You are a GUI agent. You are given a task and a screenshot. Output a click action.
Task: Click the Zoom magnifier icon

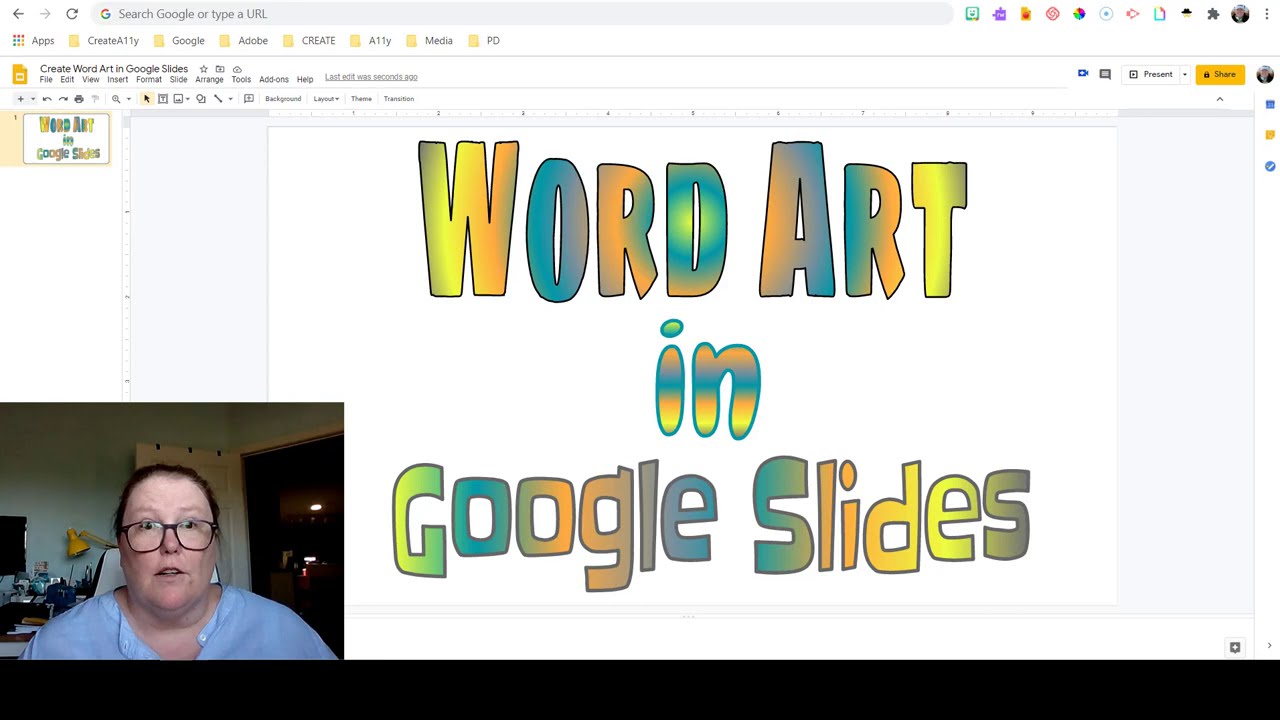click(116, 99)
